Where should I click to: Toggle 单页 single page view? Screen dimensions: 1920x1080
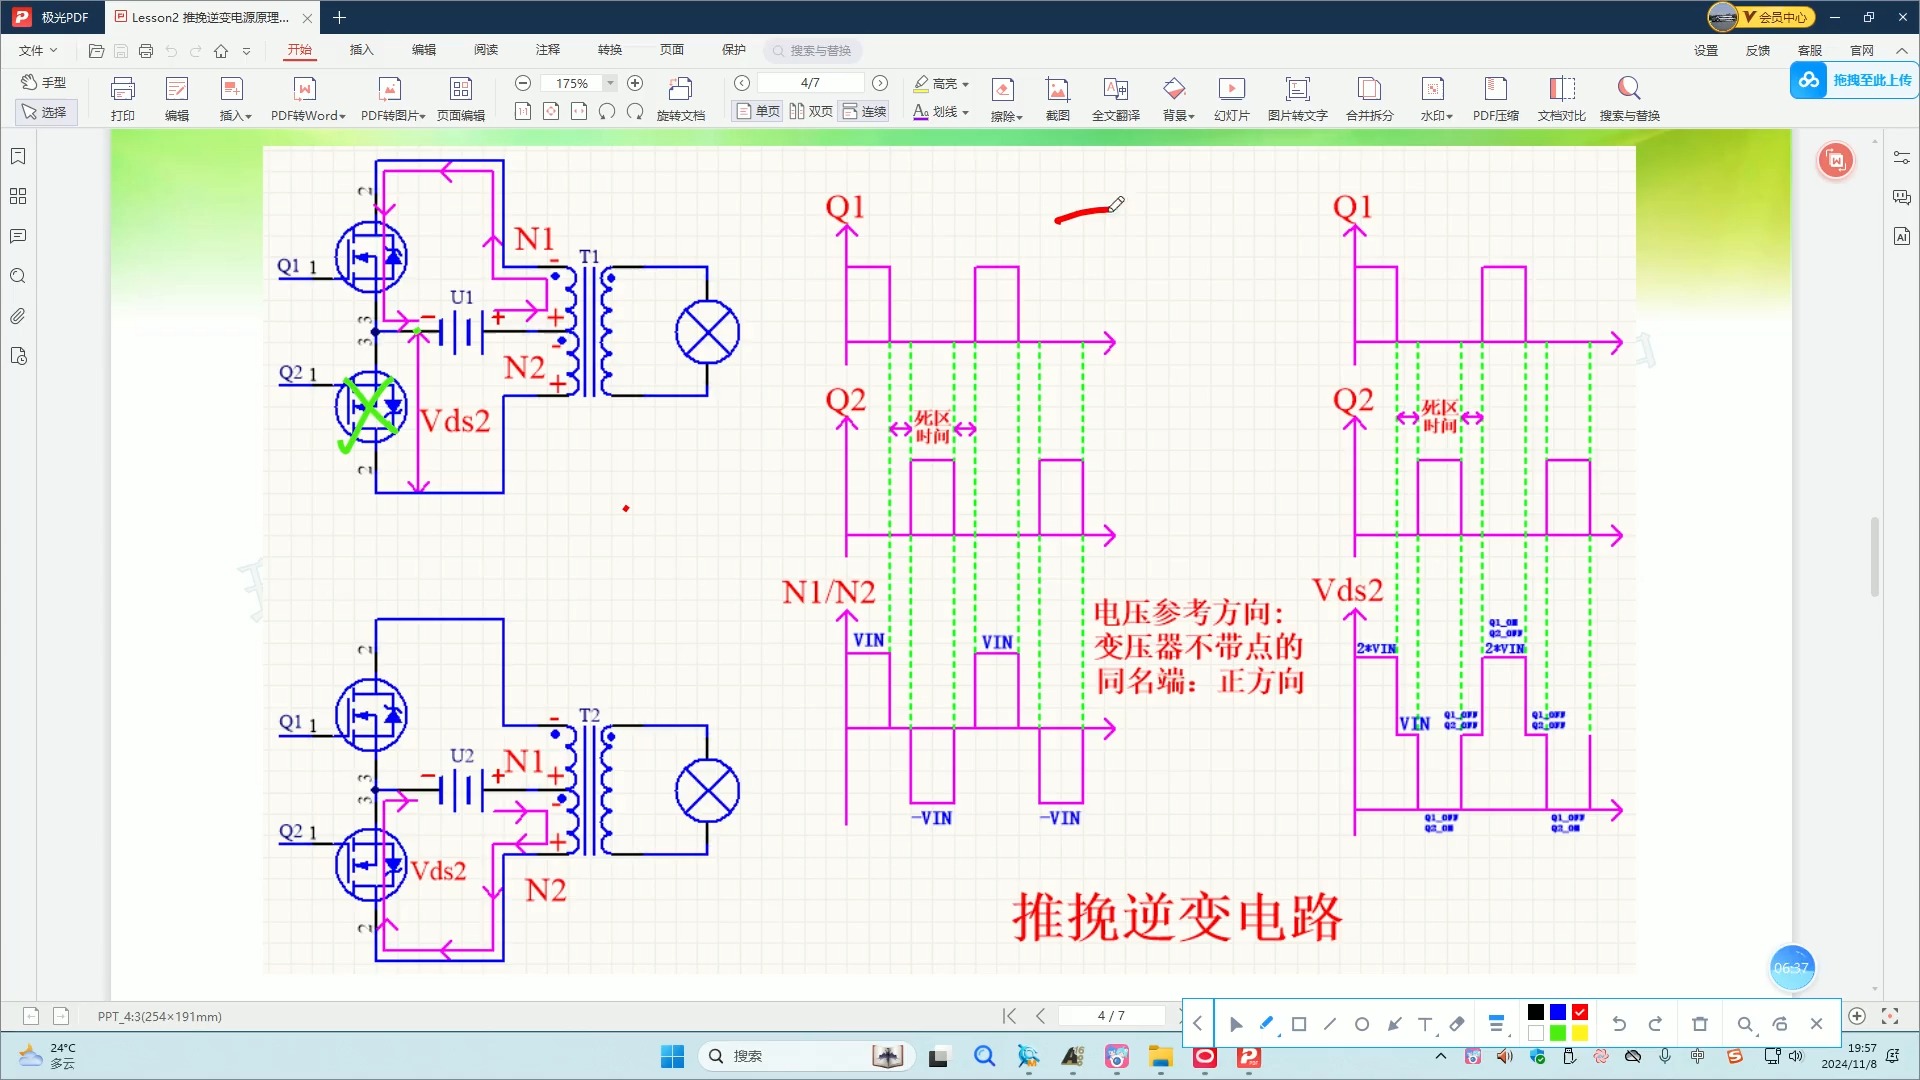point(757,111)
